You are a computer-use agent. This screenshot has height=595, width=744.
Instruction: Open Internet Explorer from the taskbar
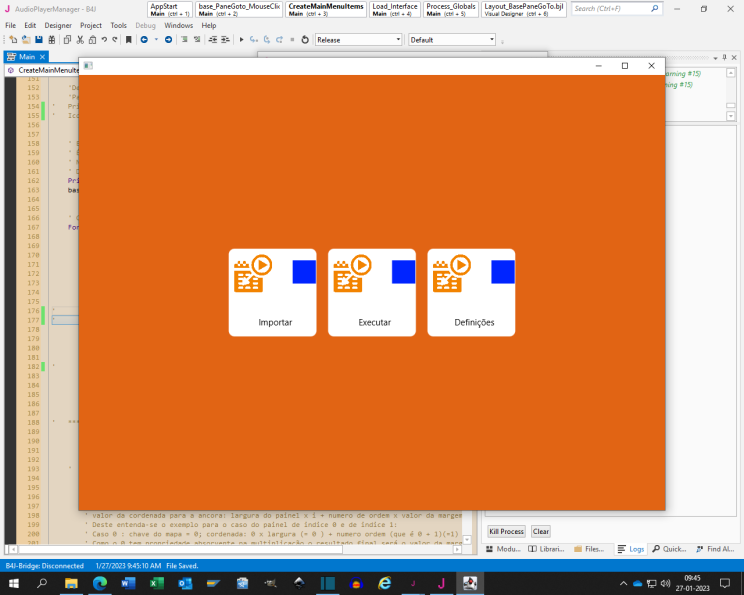tap(384, 583)
